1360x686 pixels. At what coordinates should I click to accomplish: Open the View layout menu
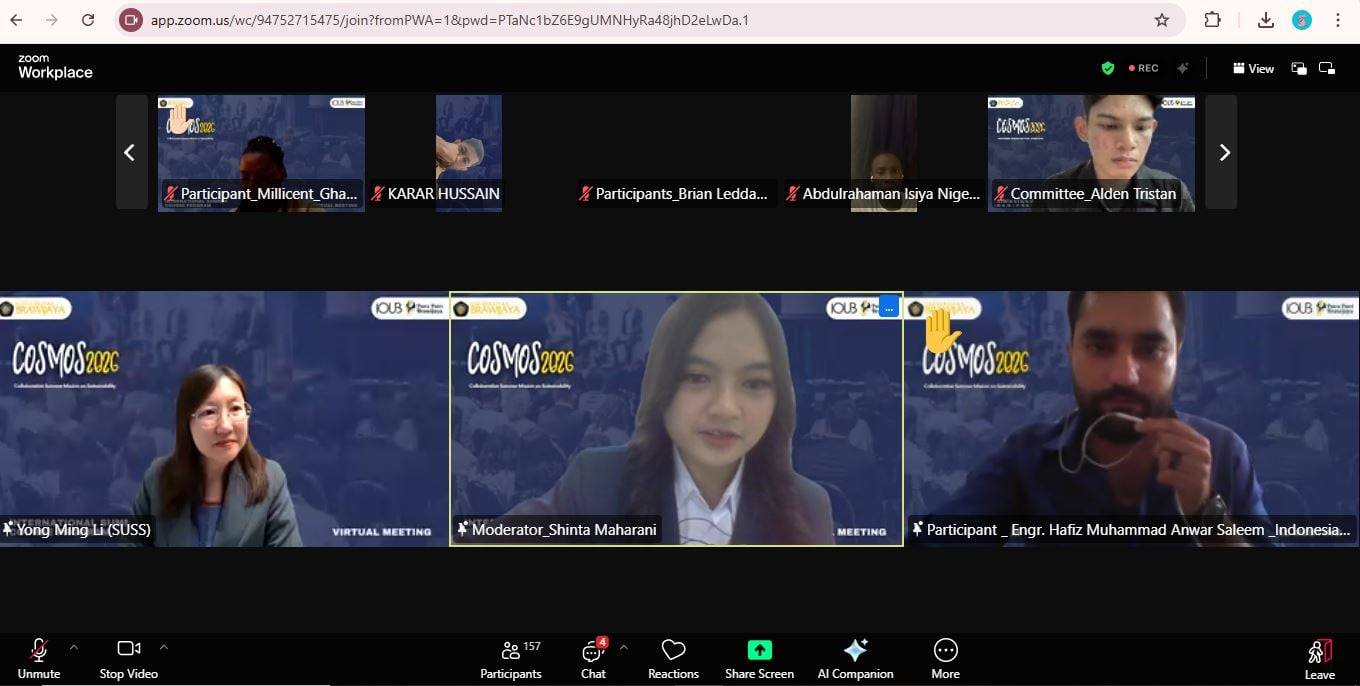click(x=1253, y=68)
